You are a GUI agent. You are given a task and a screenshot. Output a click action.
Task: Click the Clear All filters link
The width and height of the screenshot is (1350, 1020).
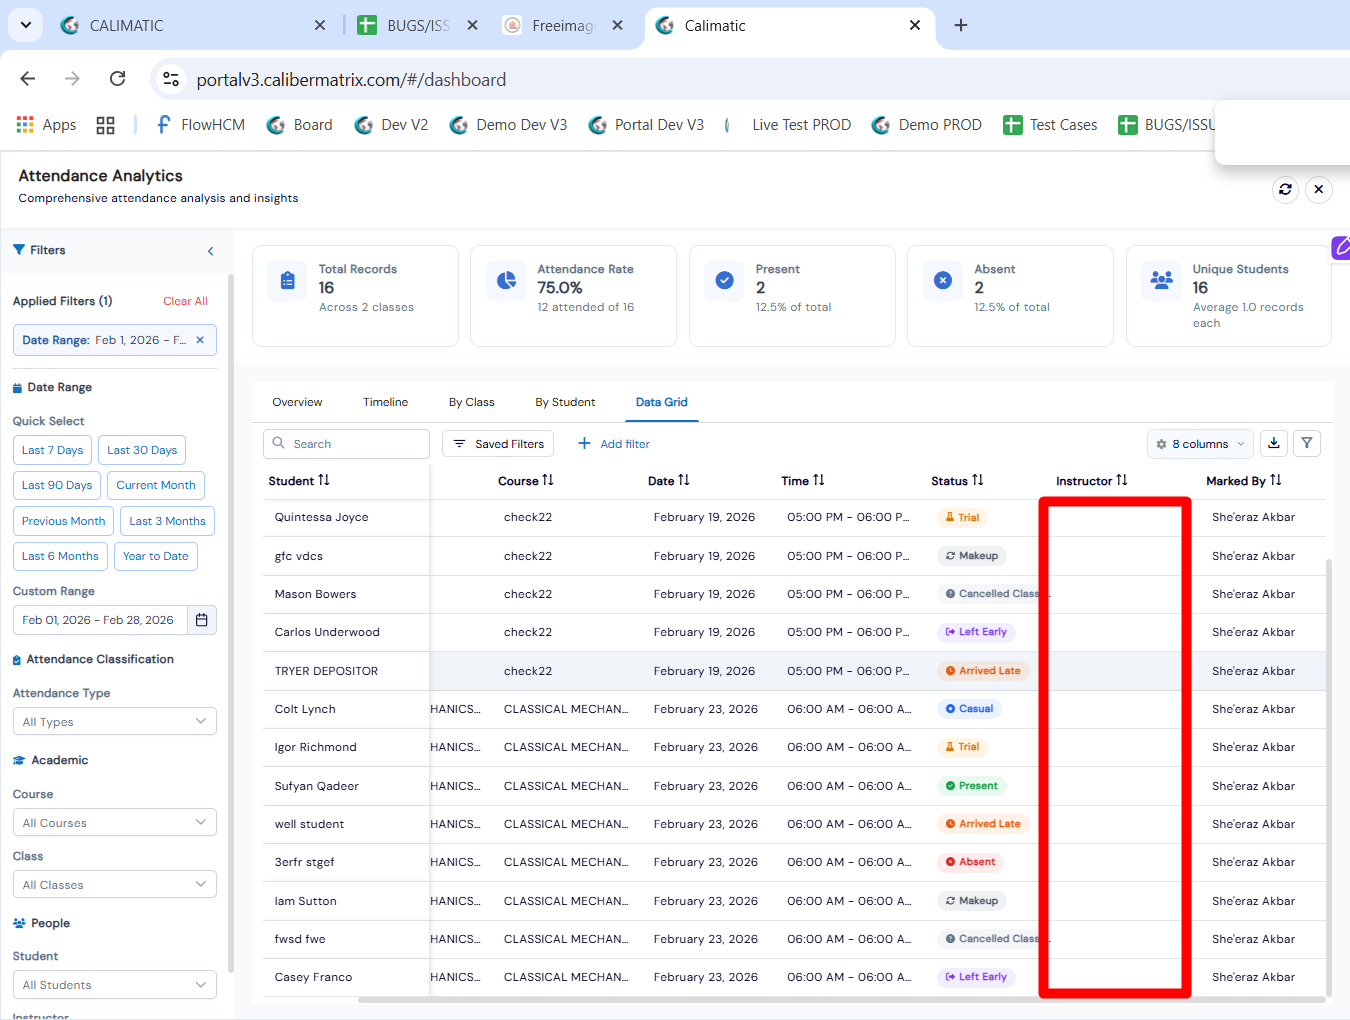[x=185, y=301]
